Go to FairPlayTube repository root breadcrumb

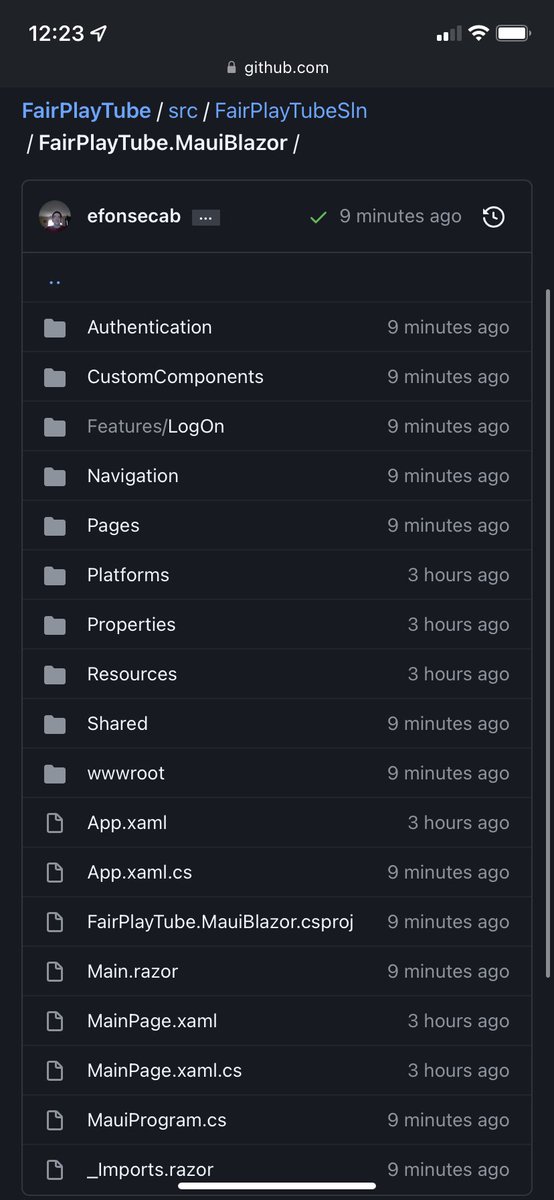coord(86,111)
